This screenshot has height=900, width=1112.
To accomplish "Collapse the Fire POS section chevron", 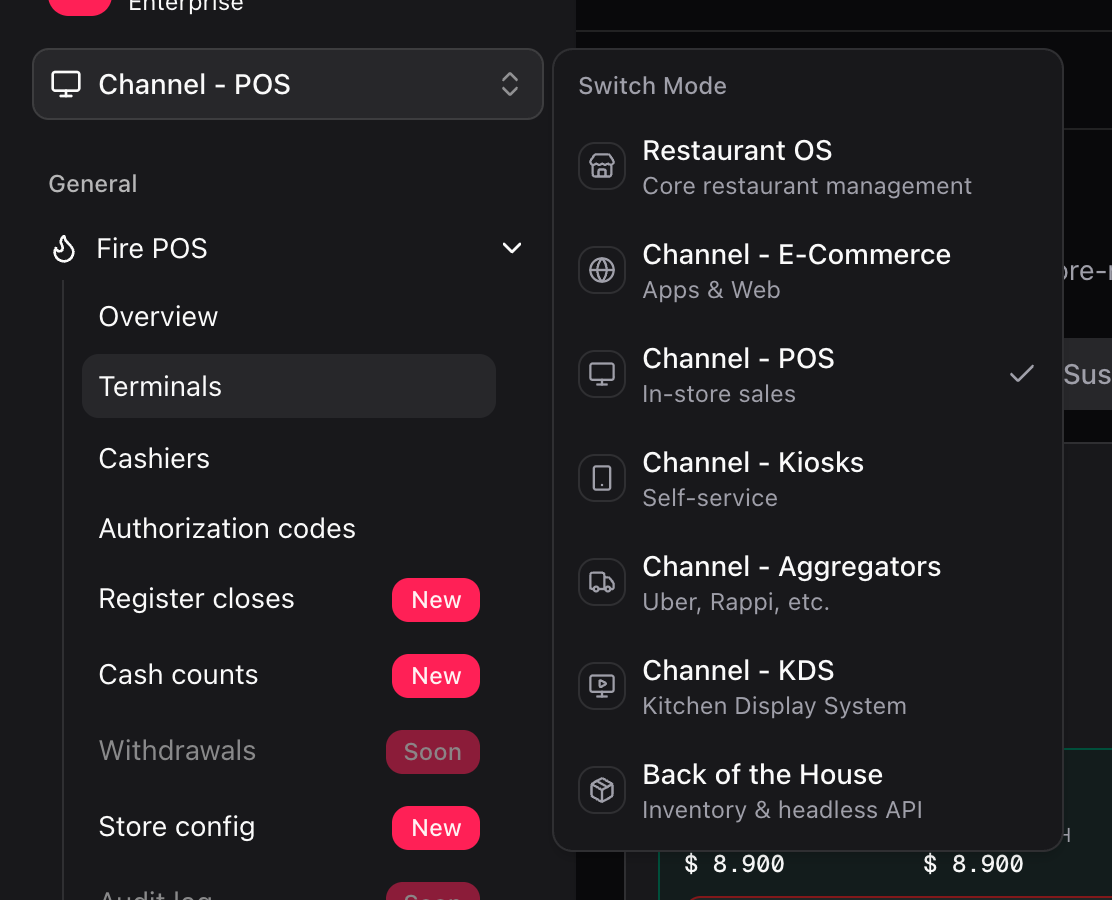I will (512, 248).
